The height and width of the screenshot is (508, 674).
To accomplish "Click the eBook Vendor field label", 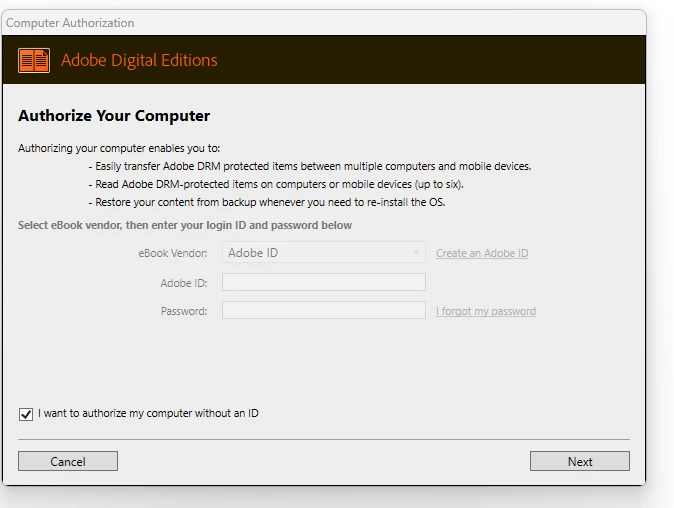I will click(x=173, y=253).
